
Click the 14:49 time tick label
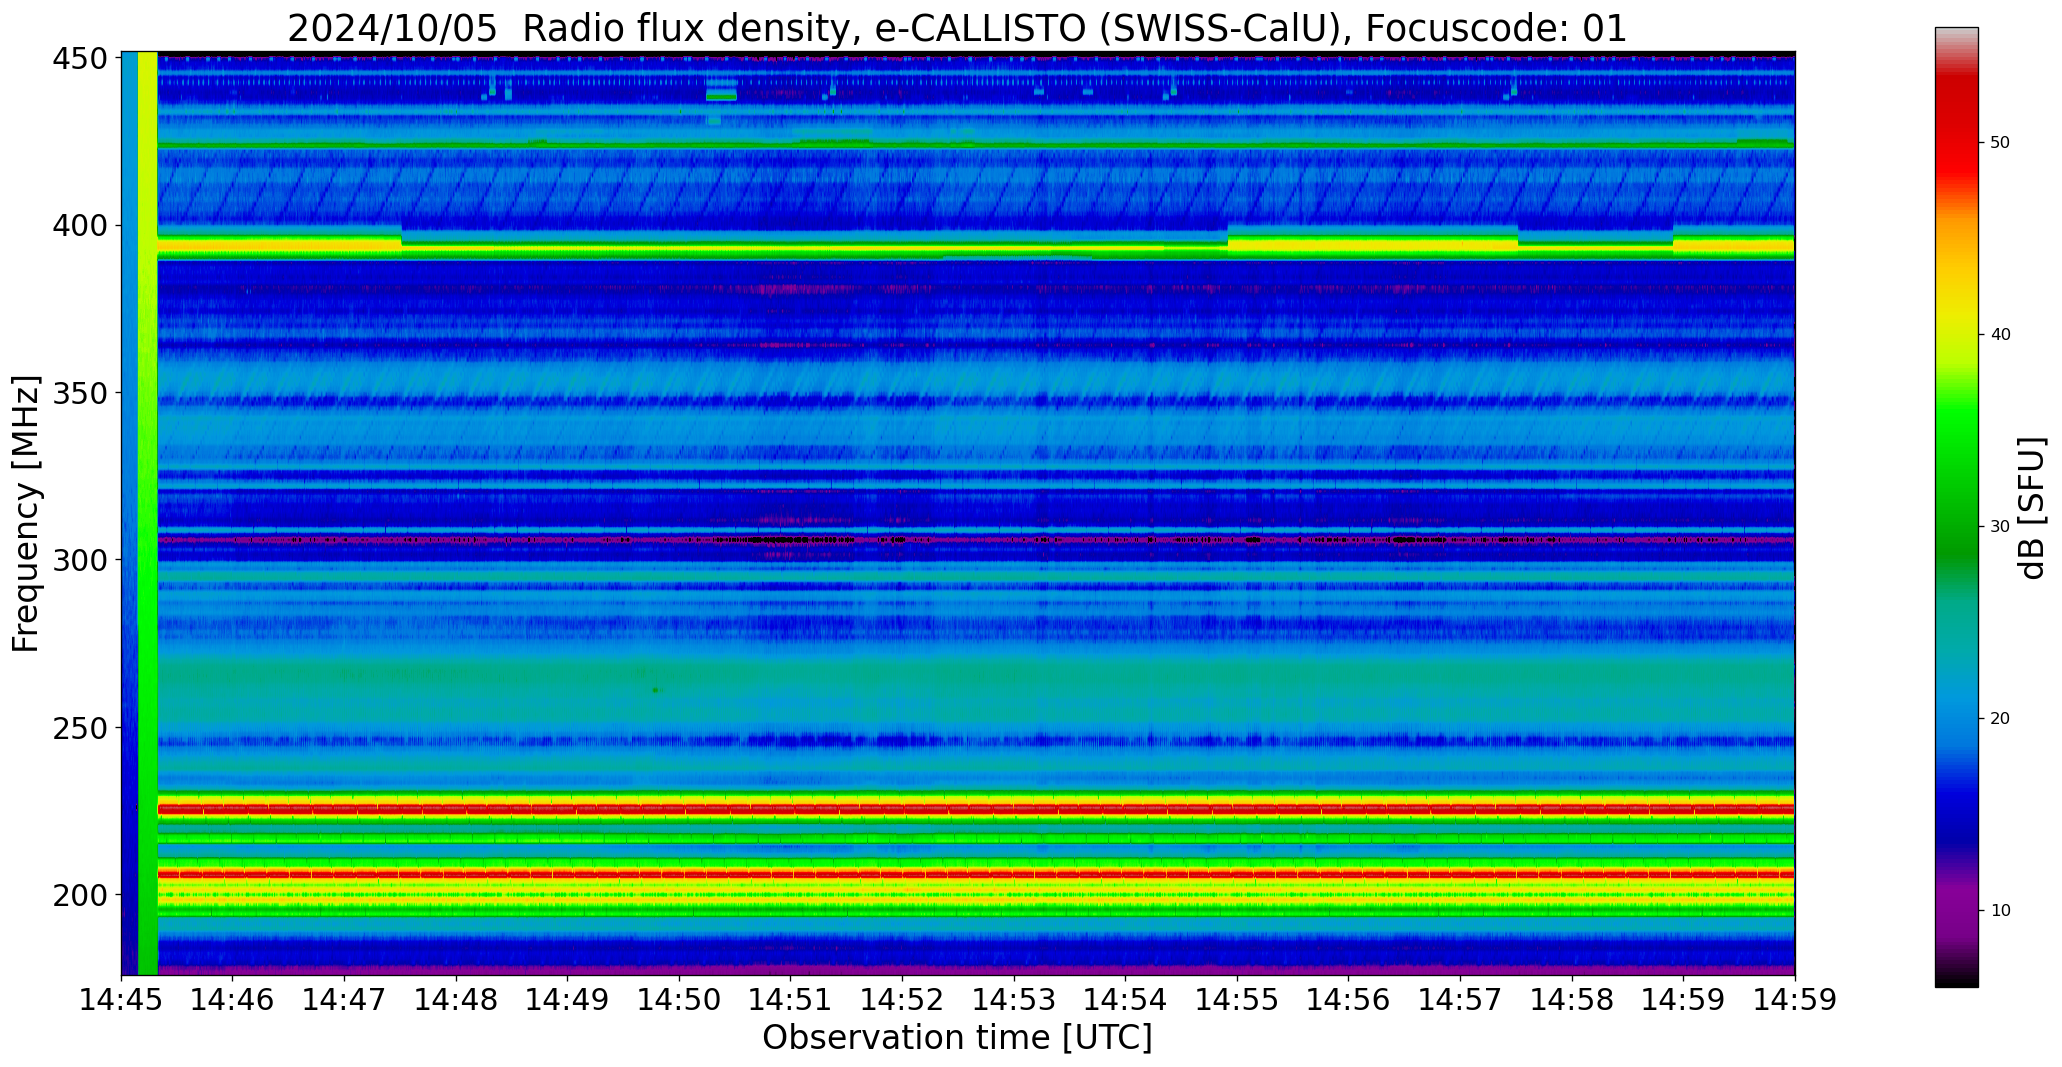[568, 999]
